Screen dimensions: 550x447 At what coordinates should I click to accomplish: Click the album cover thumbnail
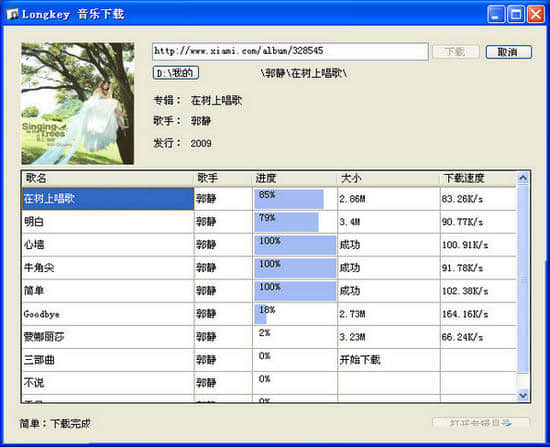(78, 104)
